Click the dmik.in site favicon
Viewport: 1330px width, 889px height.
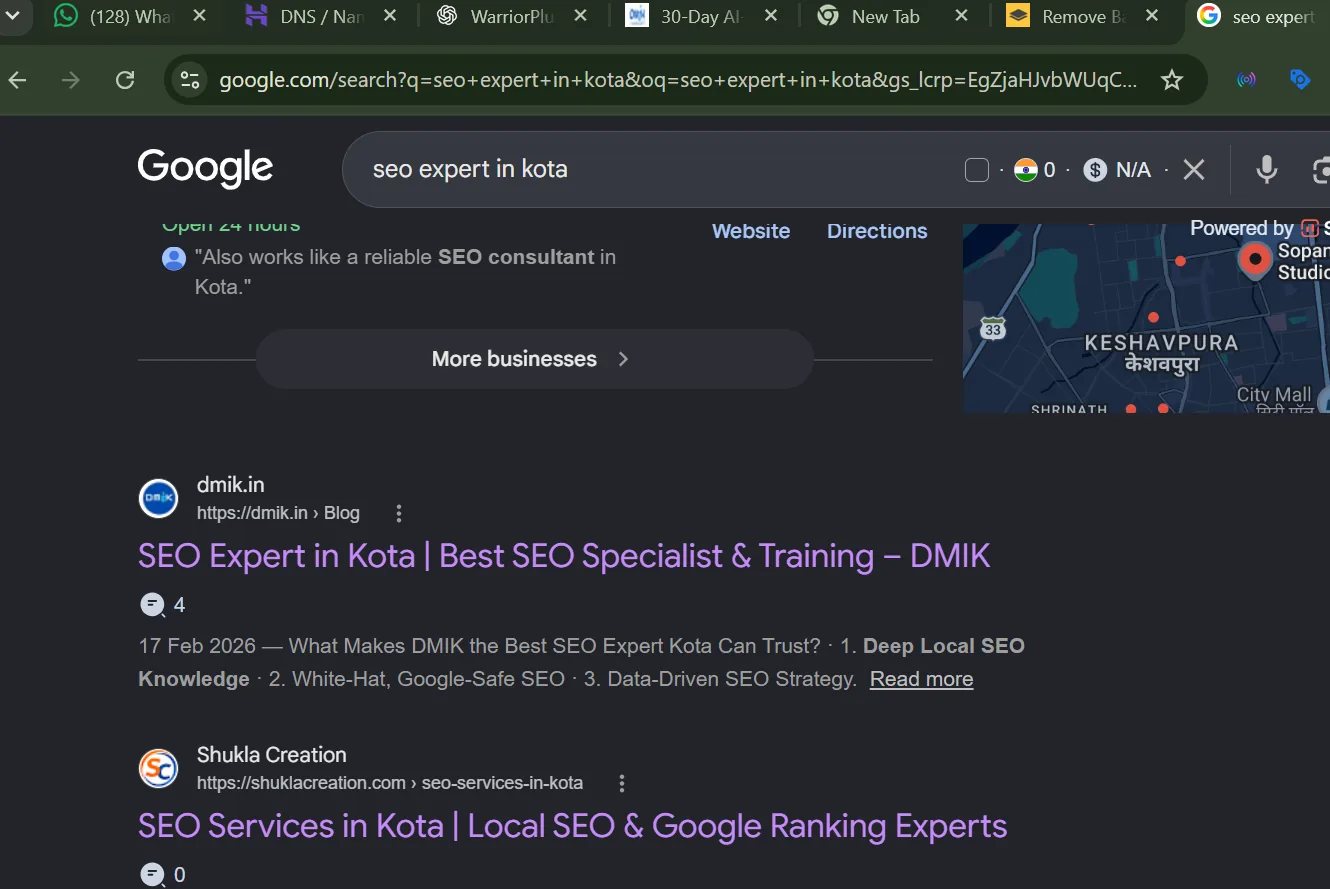pos(158,498)
